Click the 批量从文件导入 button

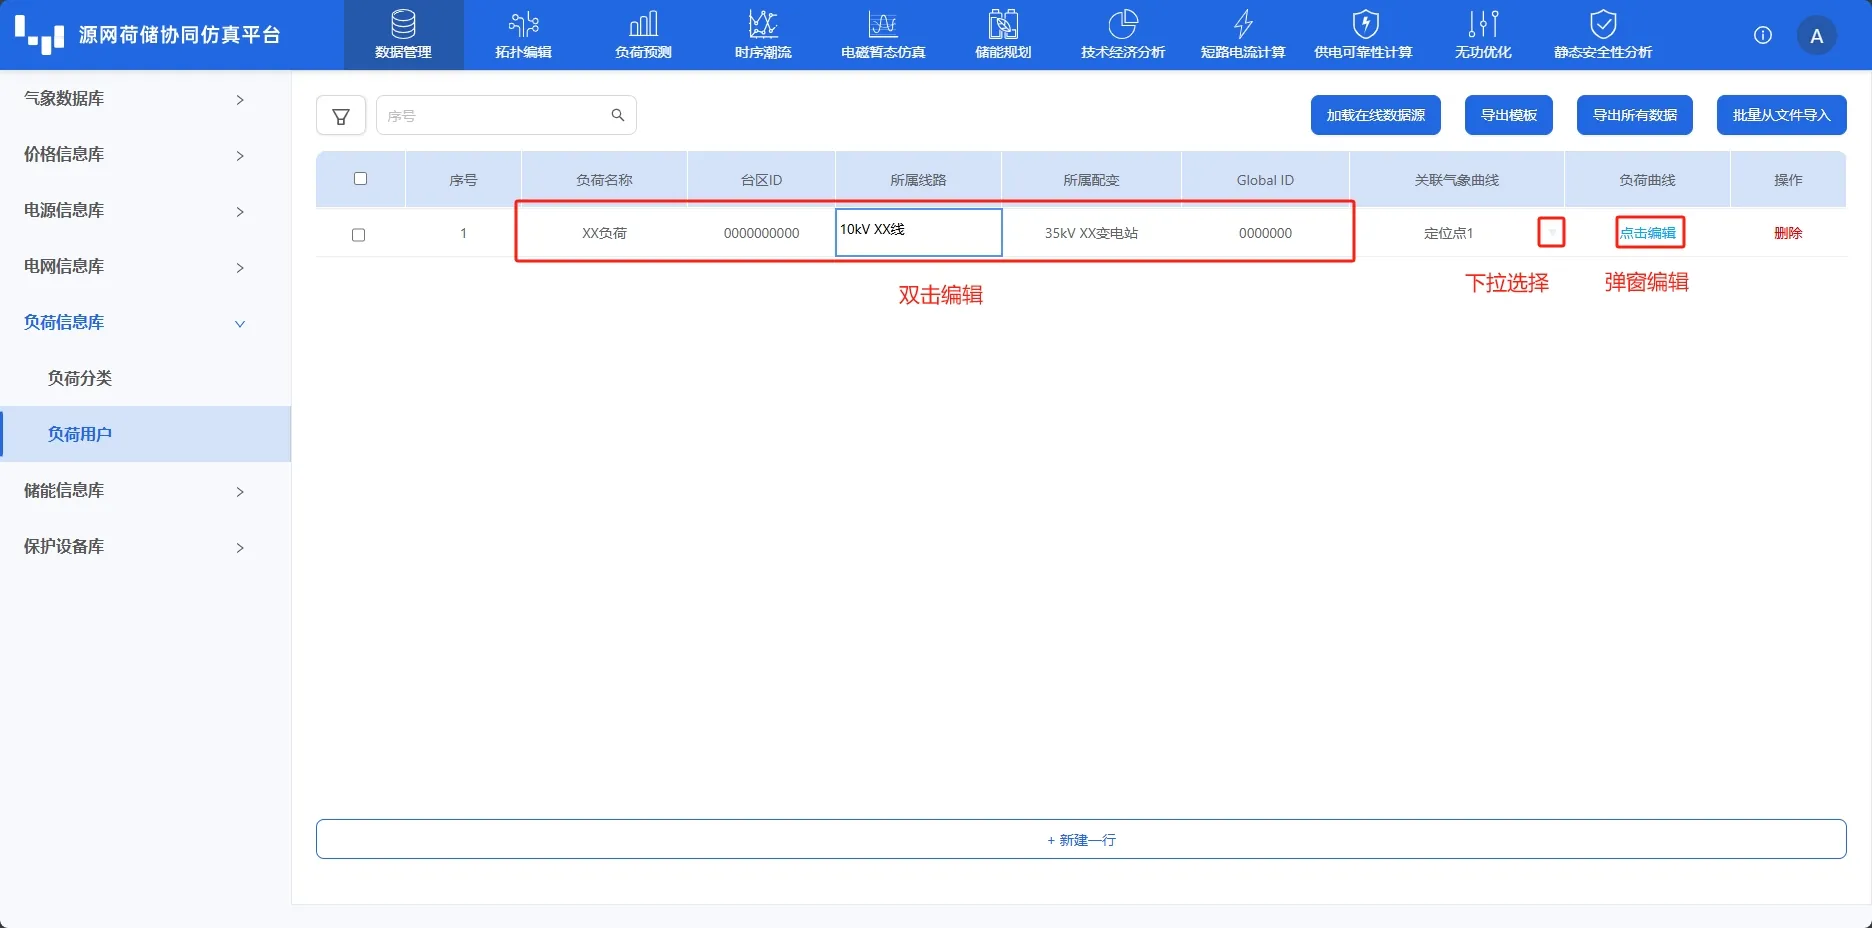tap(1782, 115)
